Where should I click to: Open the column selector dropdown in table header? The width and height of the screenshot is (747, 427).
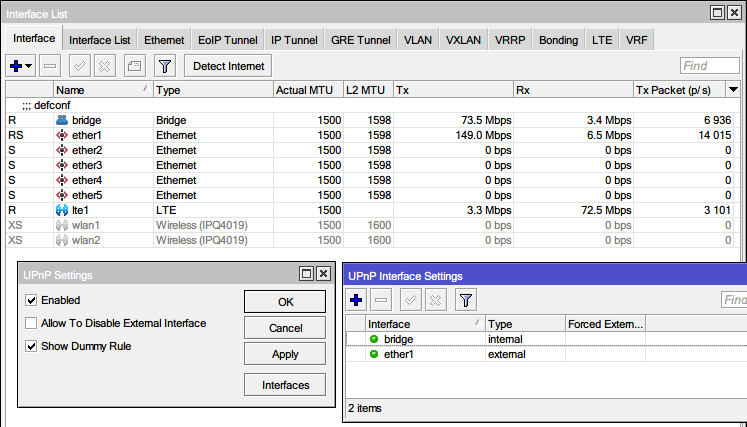[x=734, y=90]
